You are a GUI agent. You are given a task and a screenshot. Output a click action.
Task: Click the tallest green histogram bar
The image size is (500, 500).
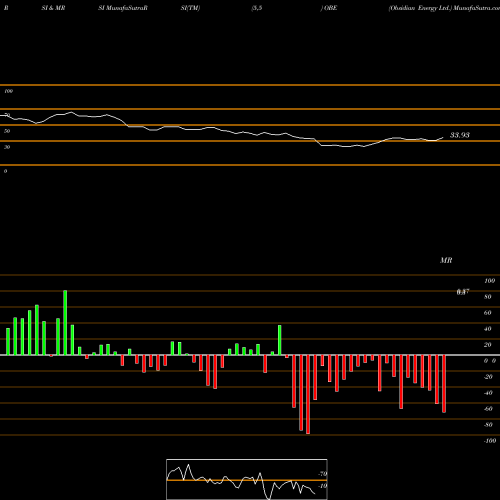[65, 323]
